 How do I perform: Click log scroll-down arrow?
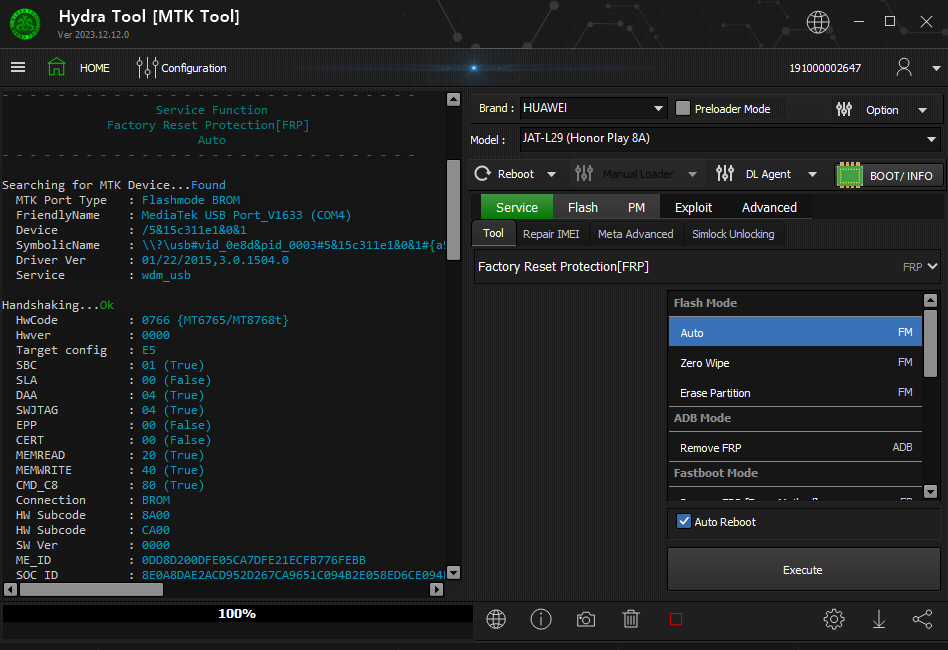453,572
